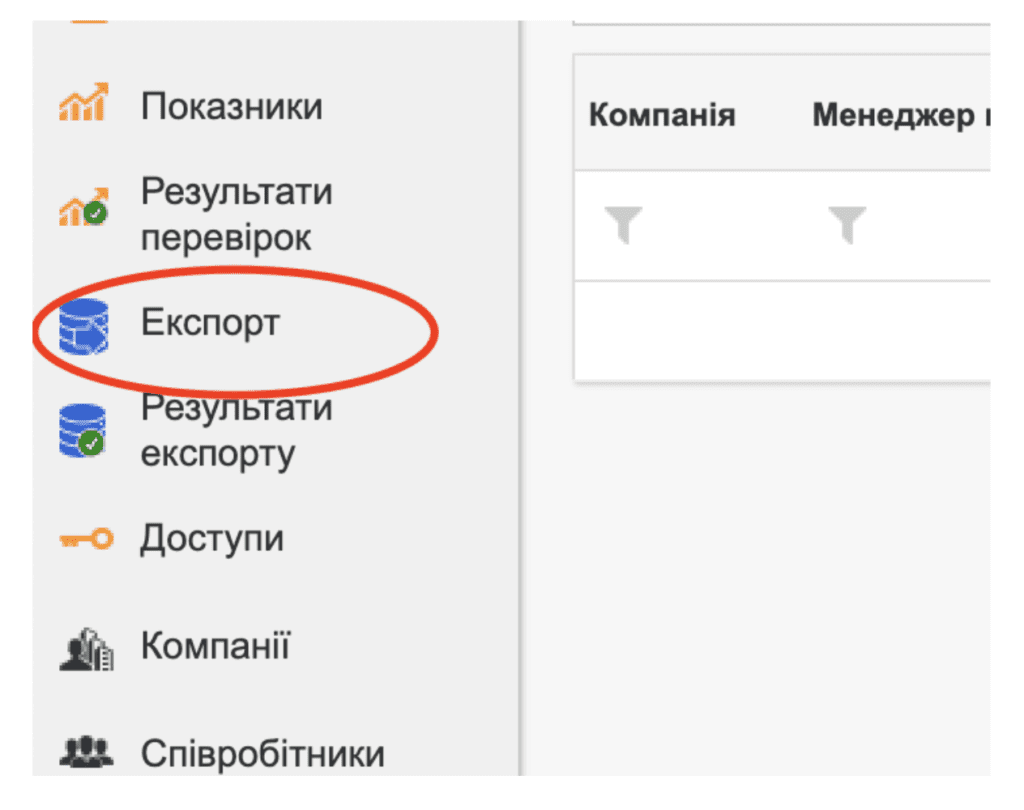Click the orange key icon for Доступи
This screenshot has width=1024, height=810.
[86, 540]
